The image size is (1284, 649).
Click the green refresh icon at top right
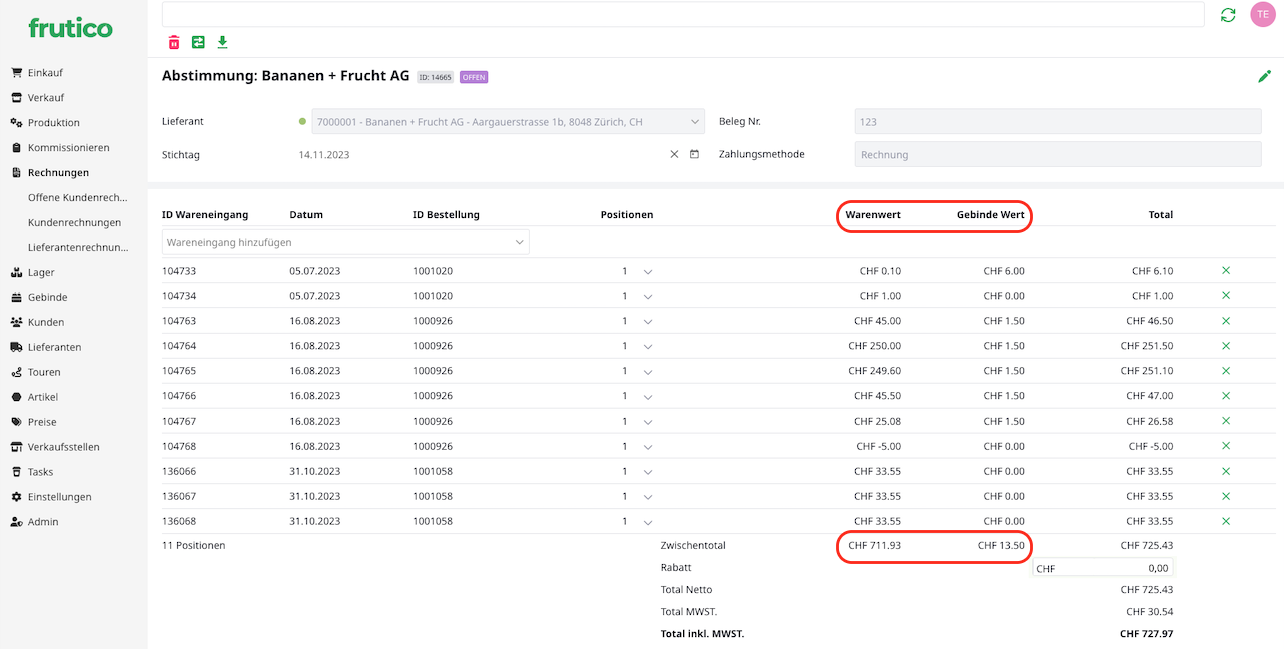(1228, 15)
